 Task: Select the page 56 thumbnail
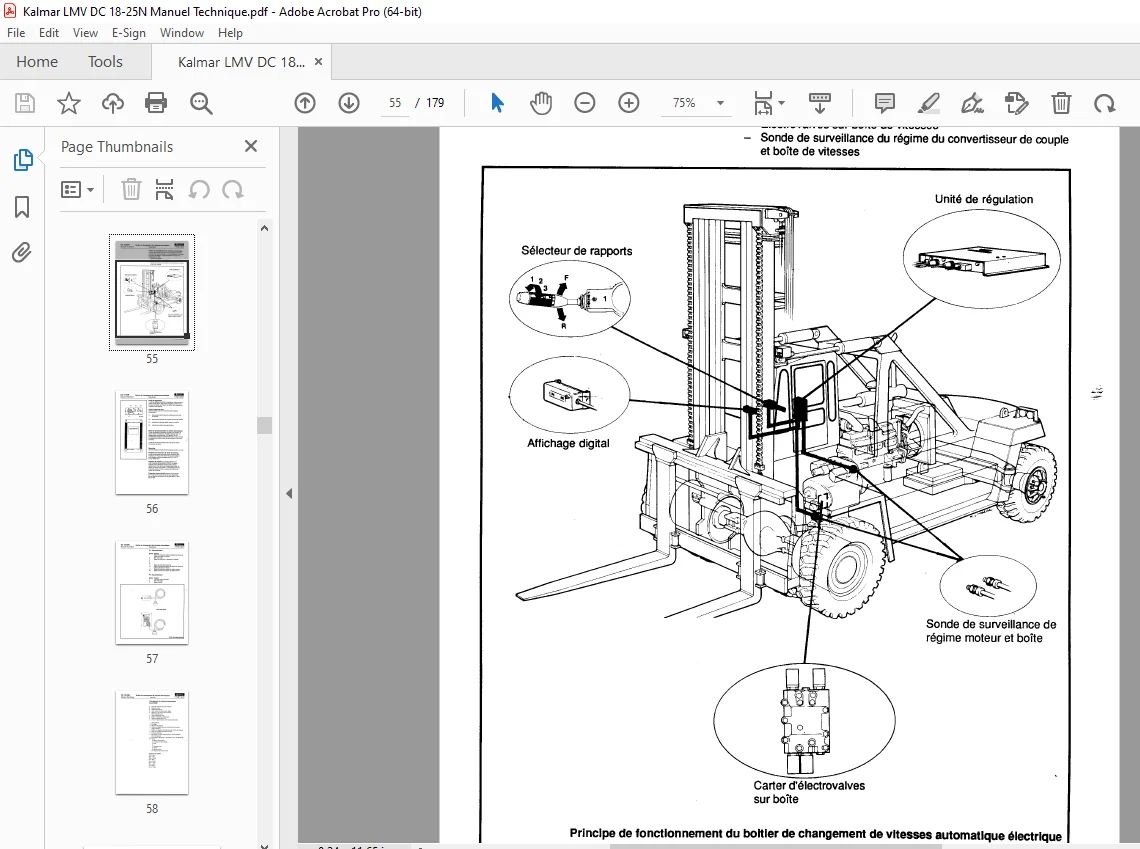coord(152,443)
